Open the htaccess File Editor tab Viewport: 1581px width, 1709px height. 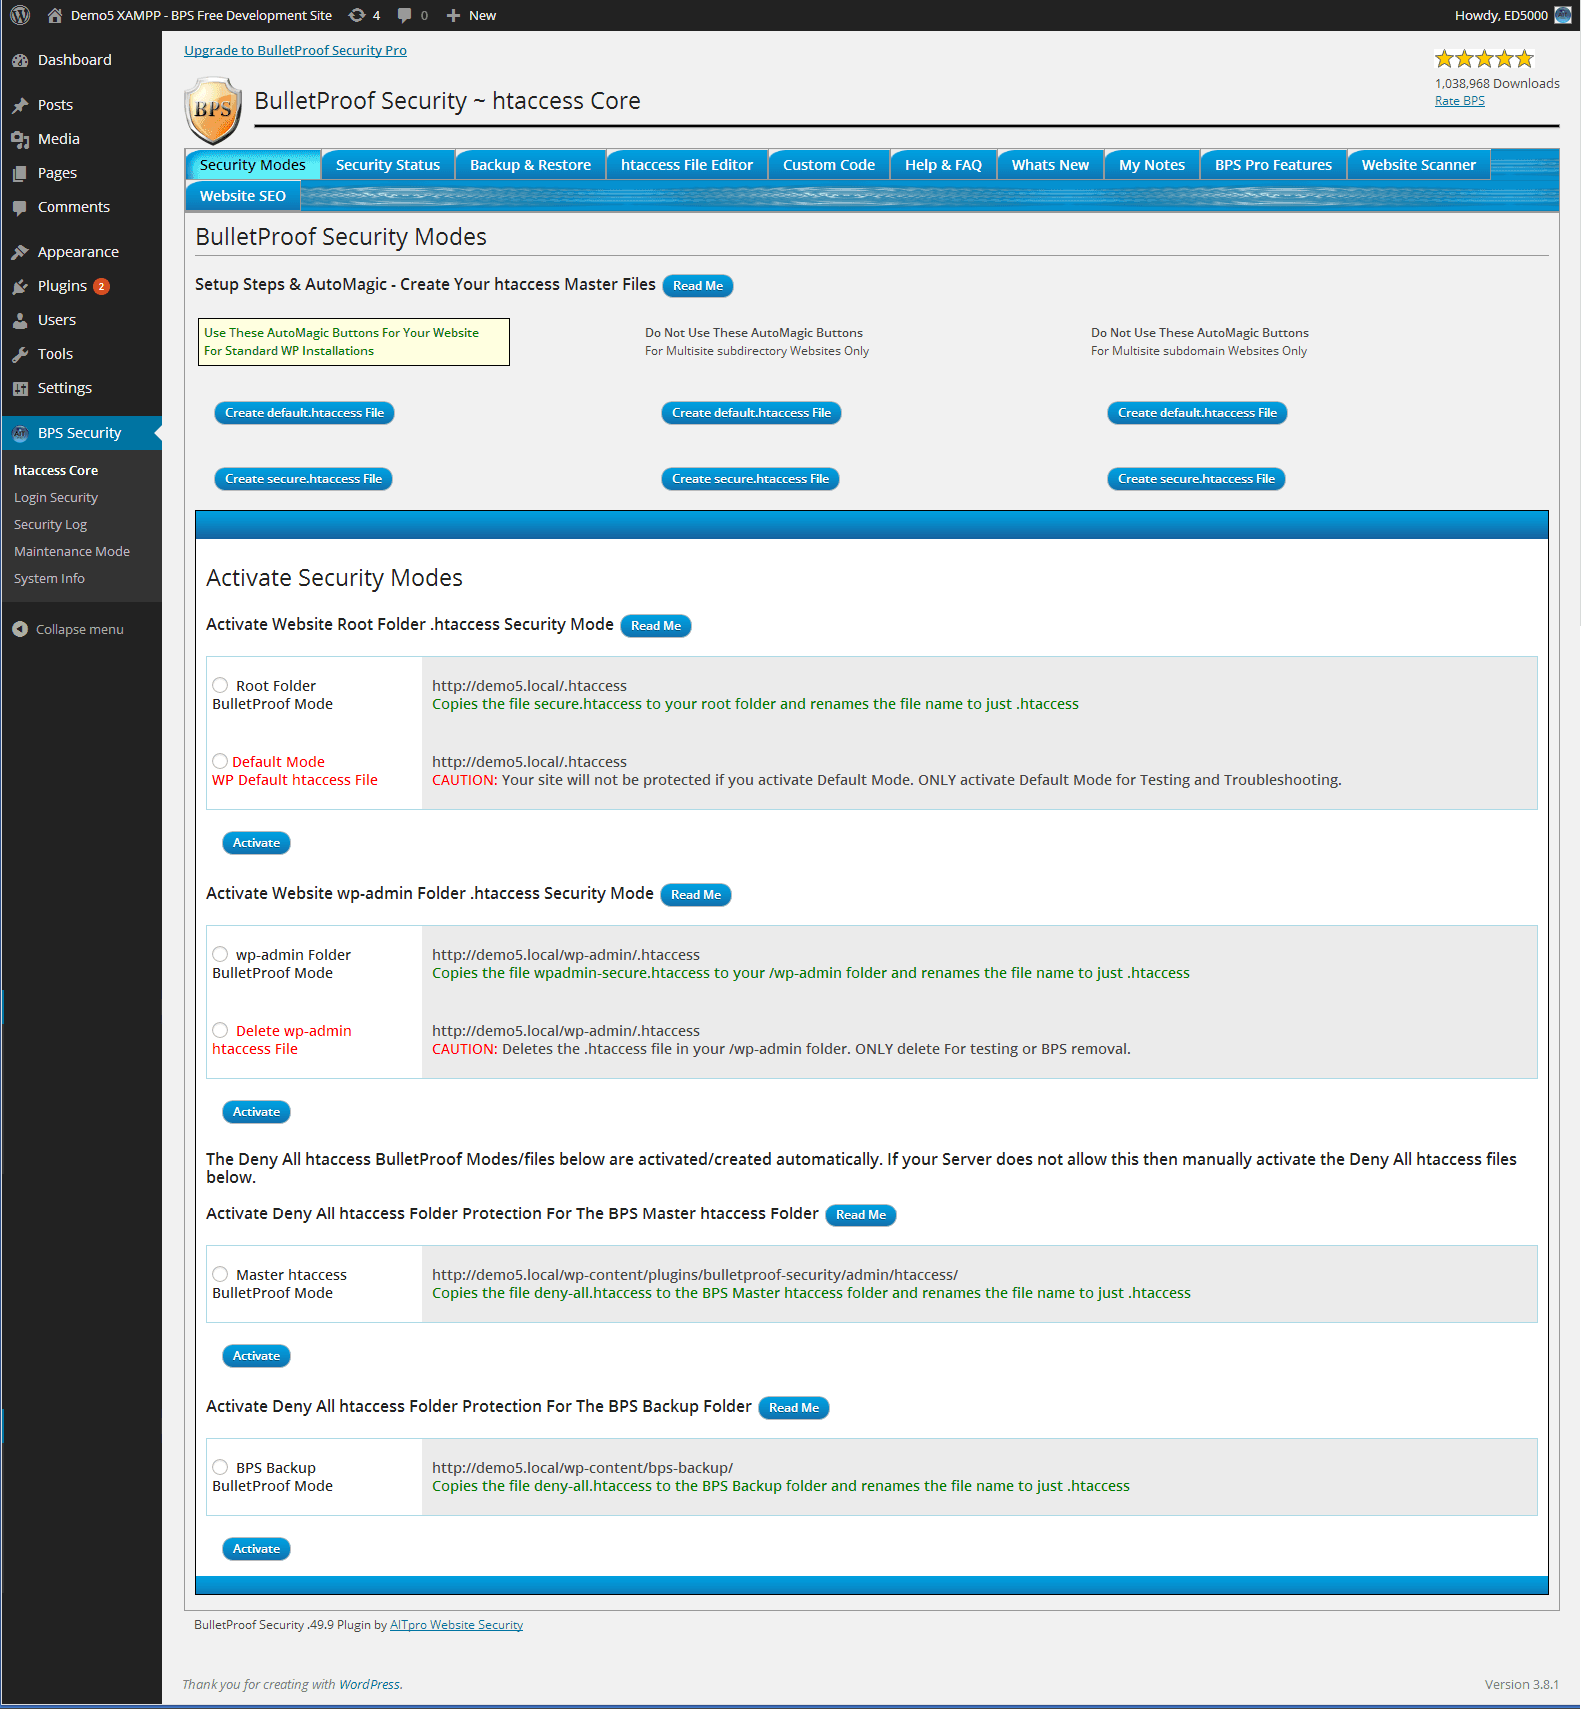686,165
